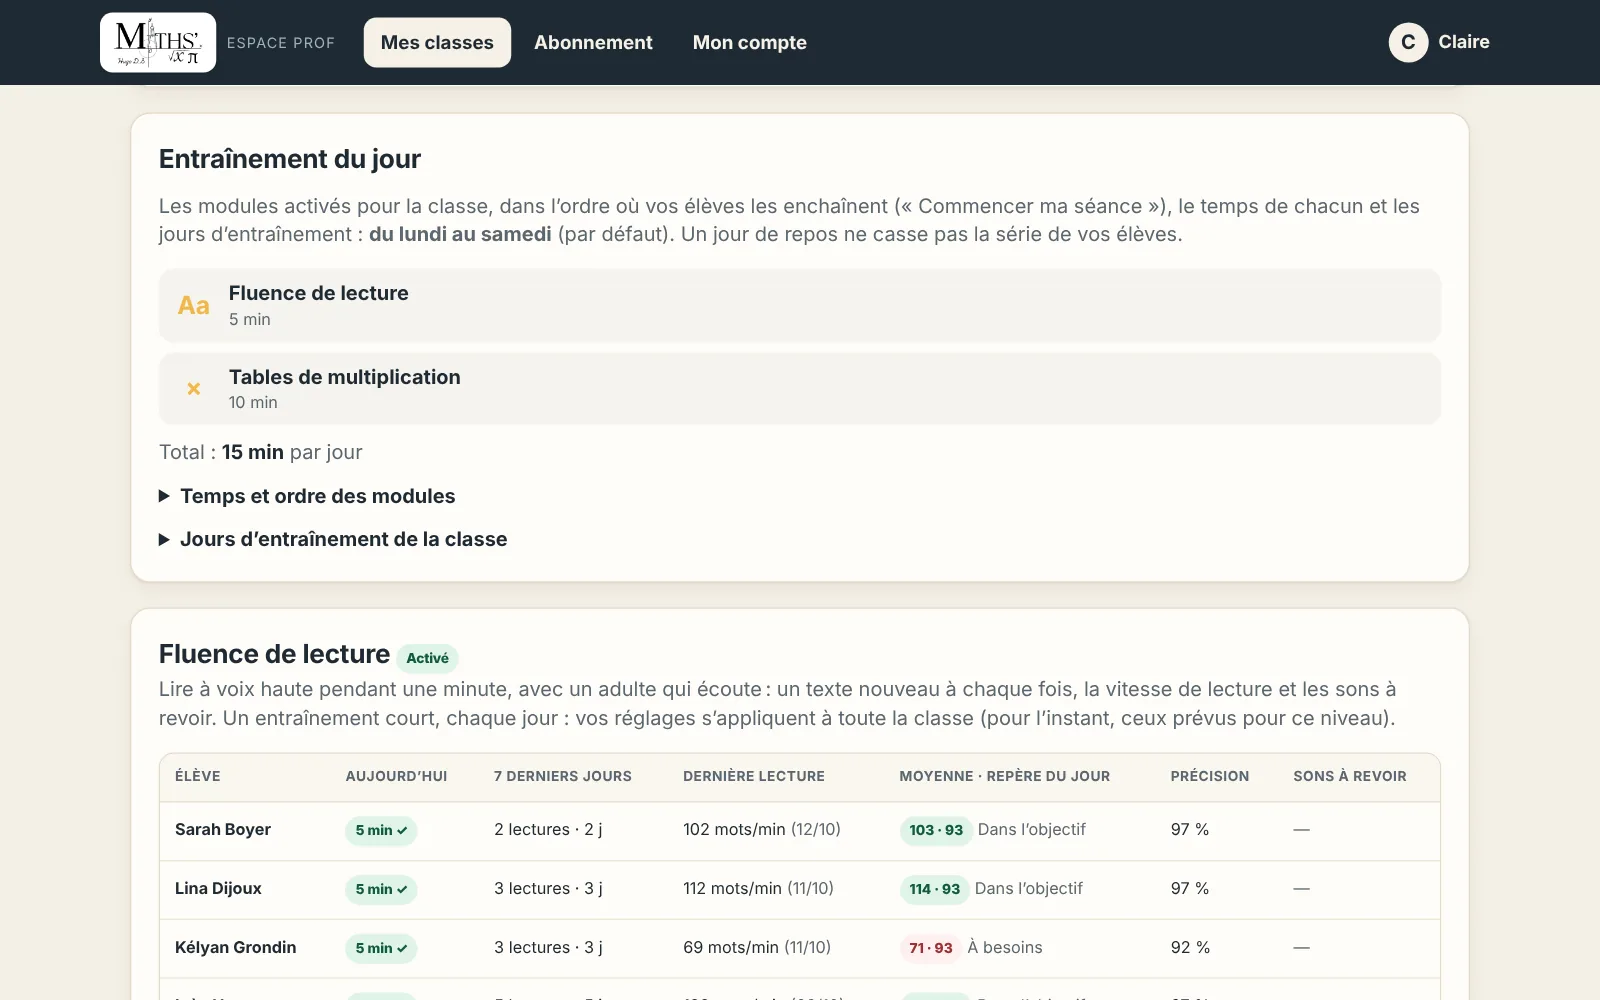Open Claire's user menu
Screen dimensions: 1600x1000
(1439, 42)
